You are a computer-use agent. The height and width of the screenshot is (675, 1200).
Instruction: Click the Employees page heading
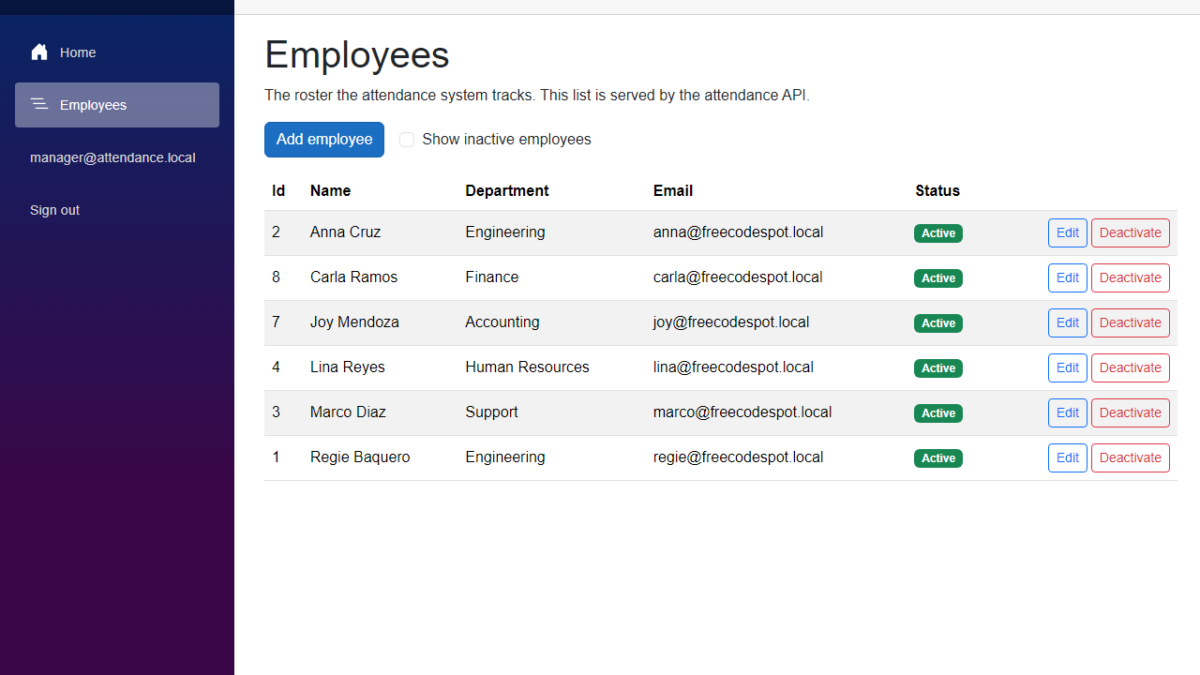point(357,55)
